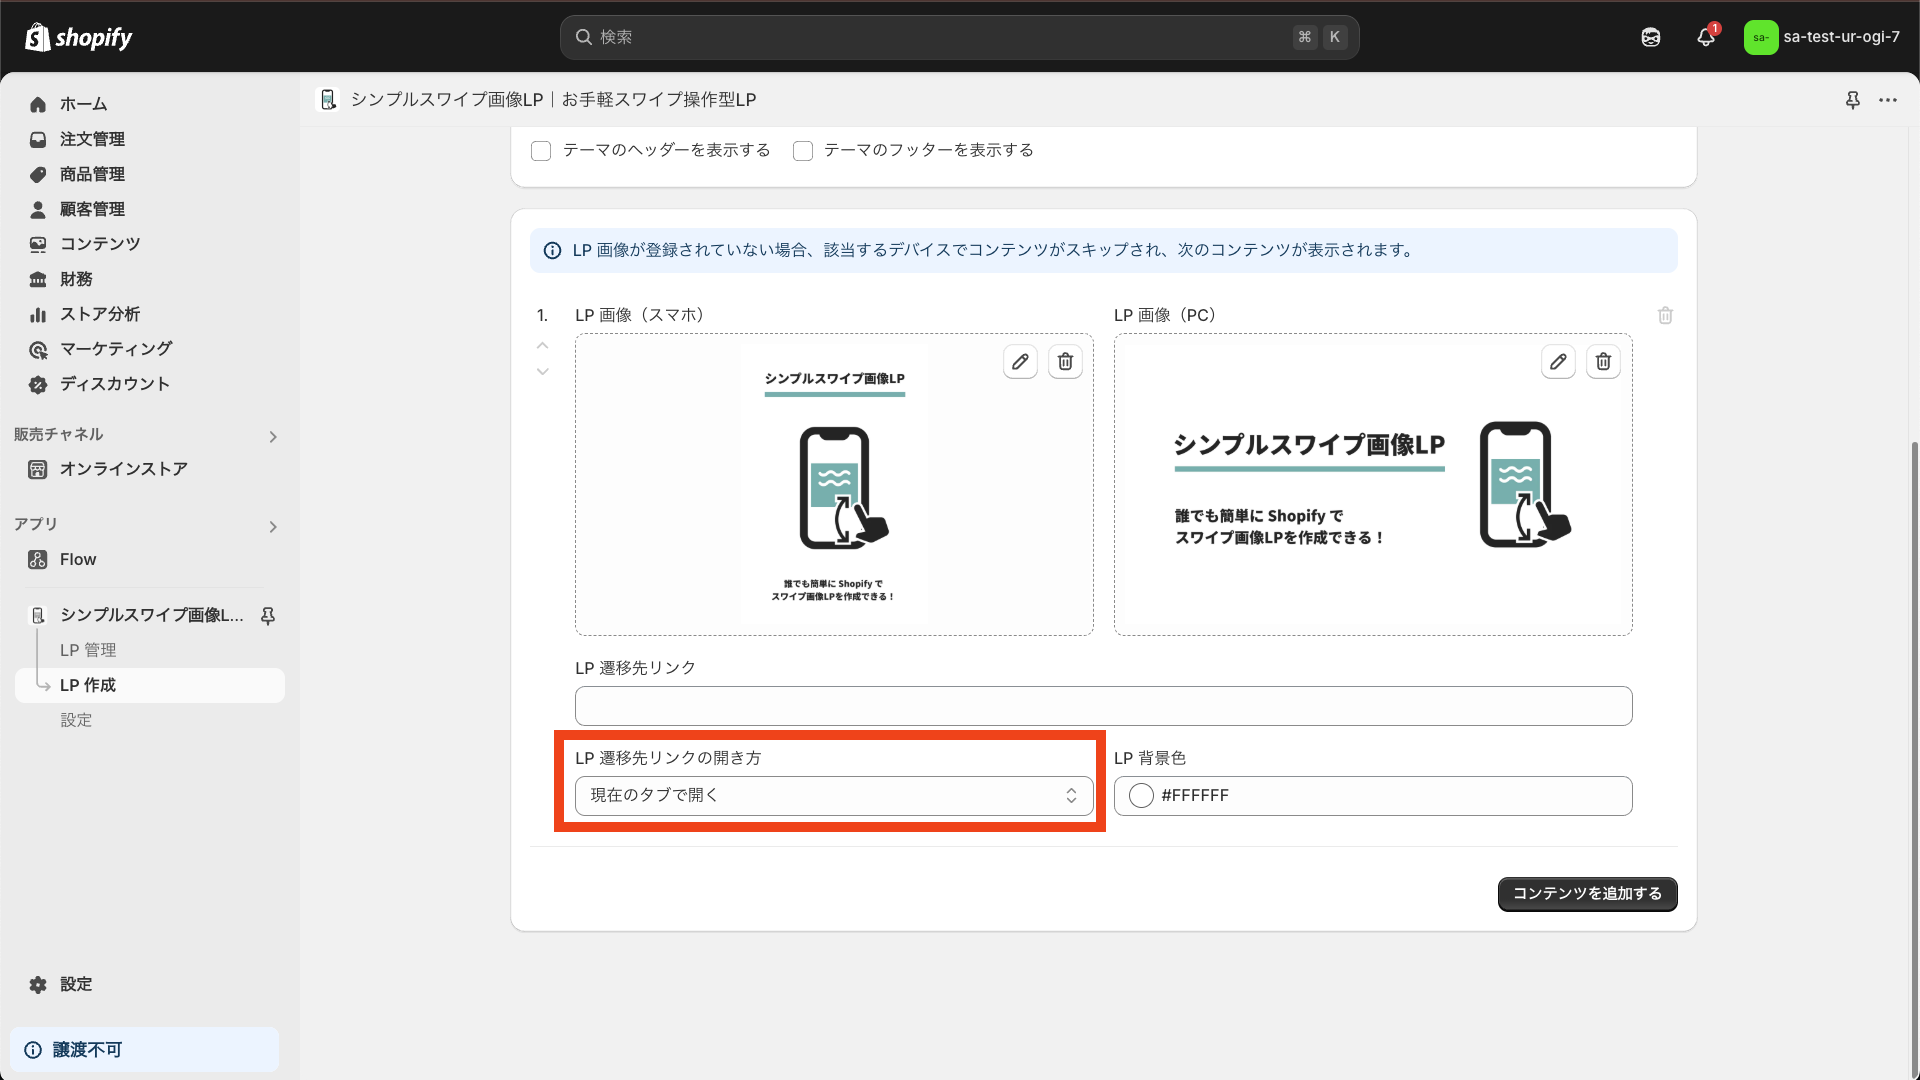The image size is (1920, 1080).
Task: Expand the 販売チャネル section chevron
Action: pyautogui.click(x=273, y=437)
